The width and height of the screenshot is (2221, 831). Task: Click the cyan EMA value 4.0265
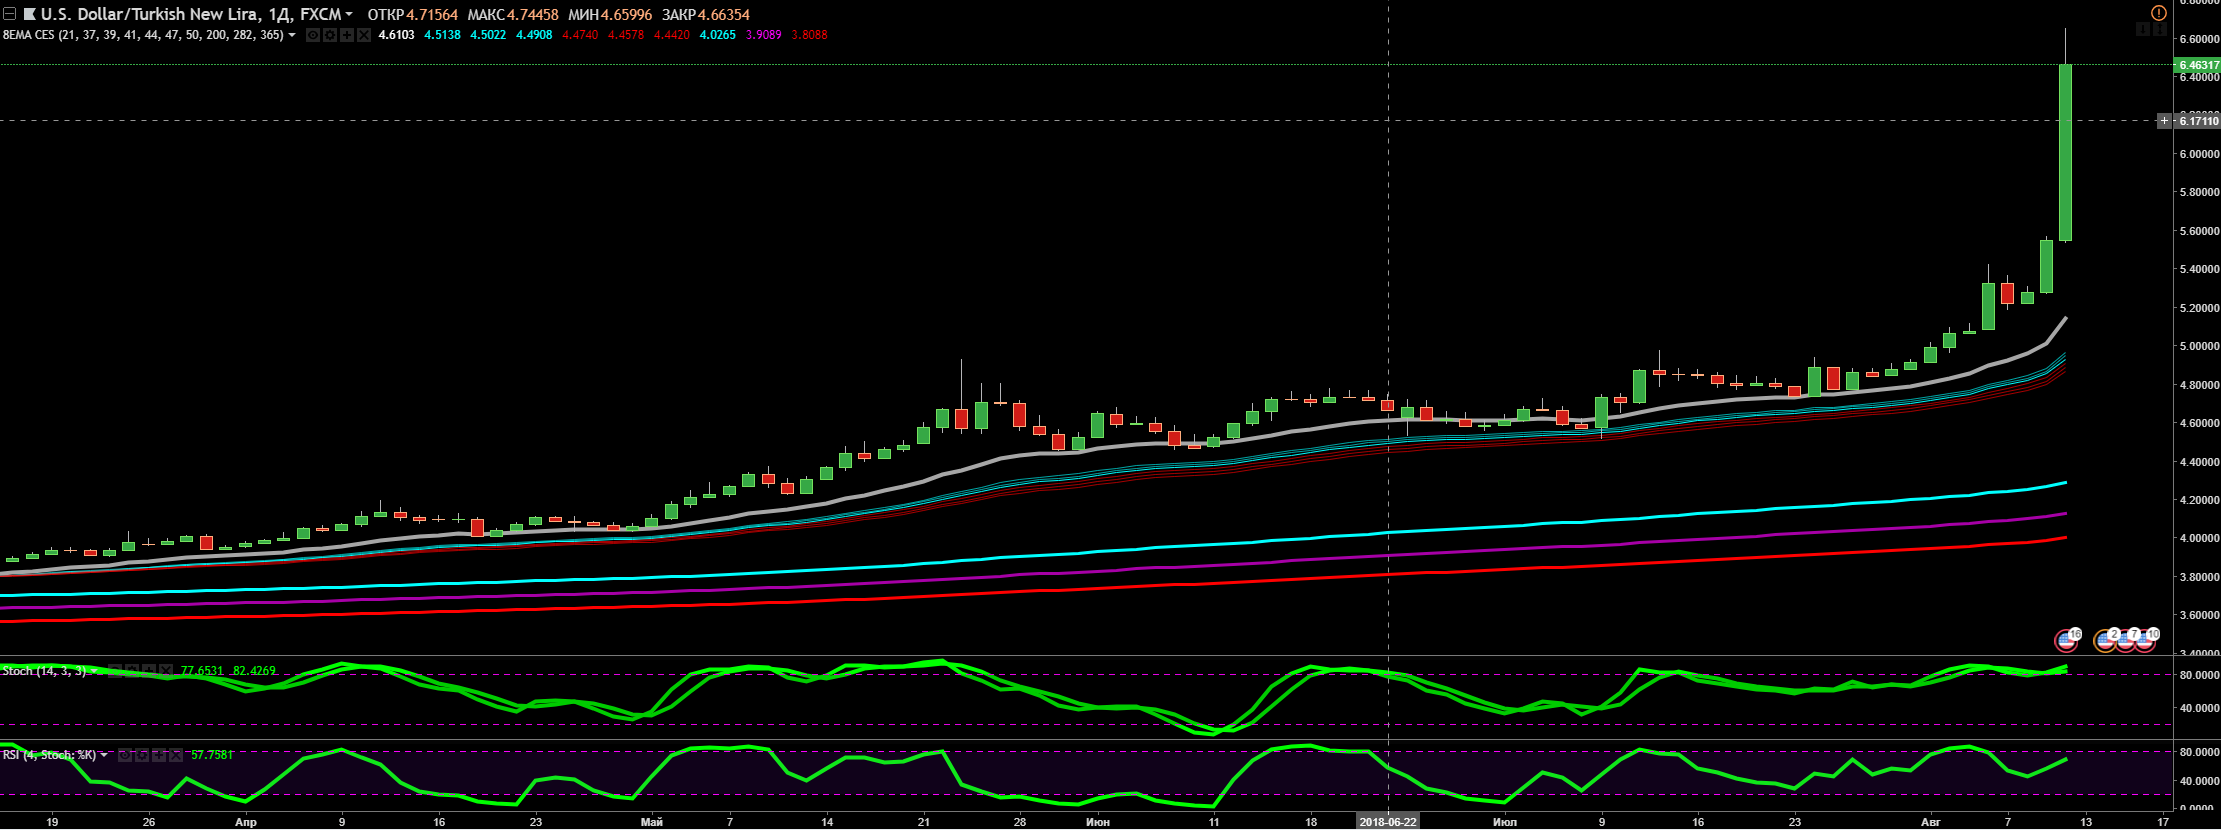tap(717, 35)
